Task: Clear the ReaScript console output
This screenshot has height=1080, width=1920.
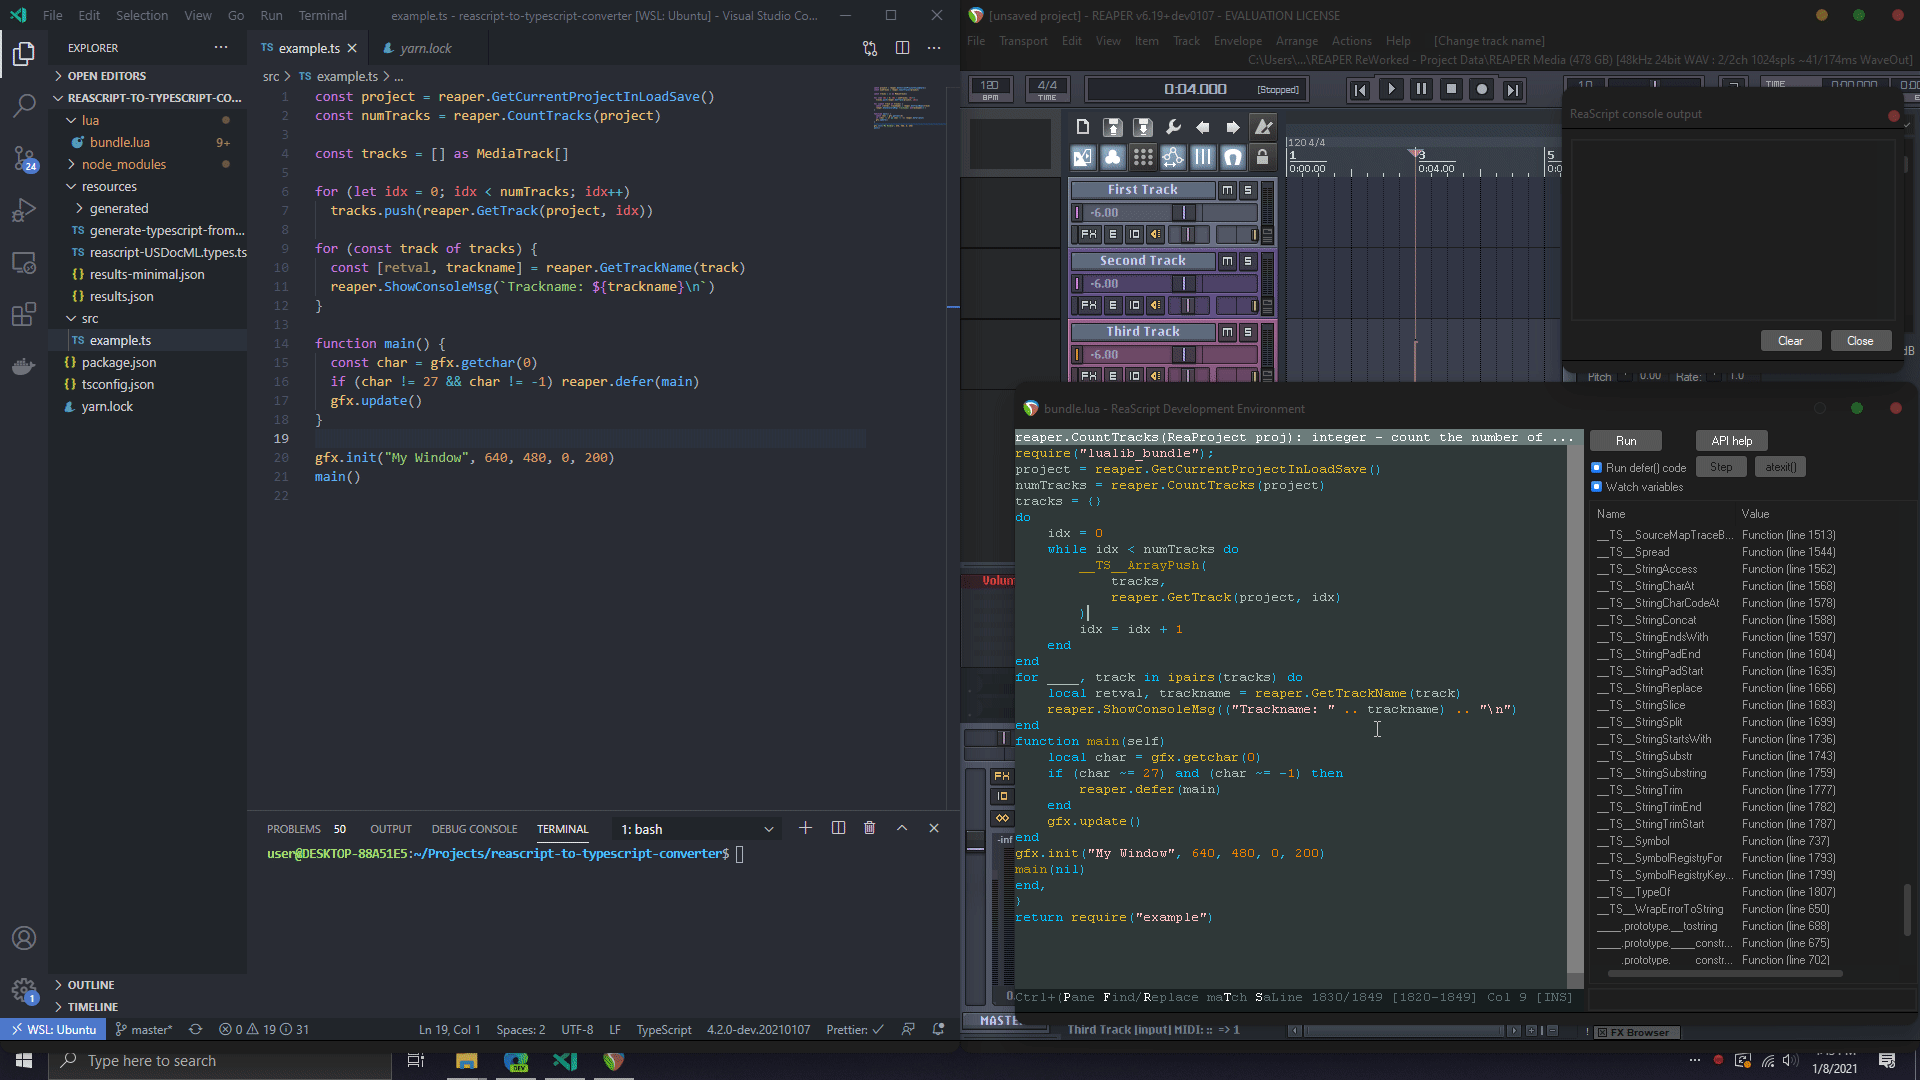Action: 1789,341
